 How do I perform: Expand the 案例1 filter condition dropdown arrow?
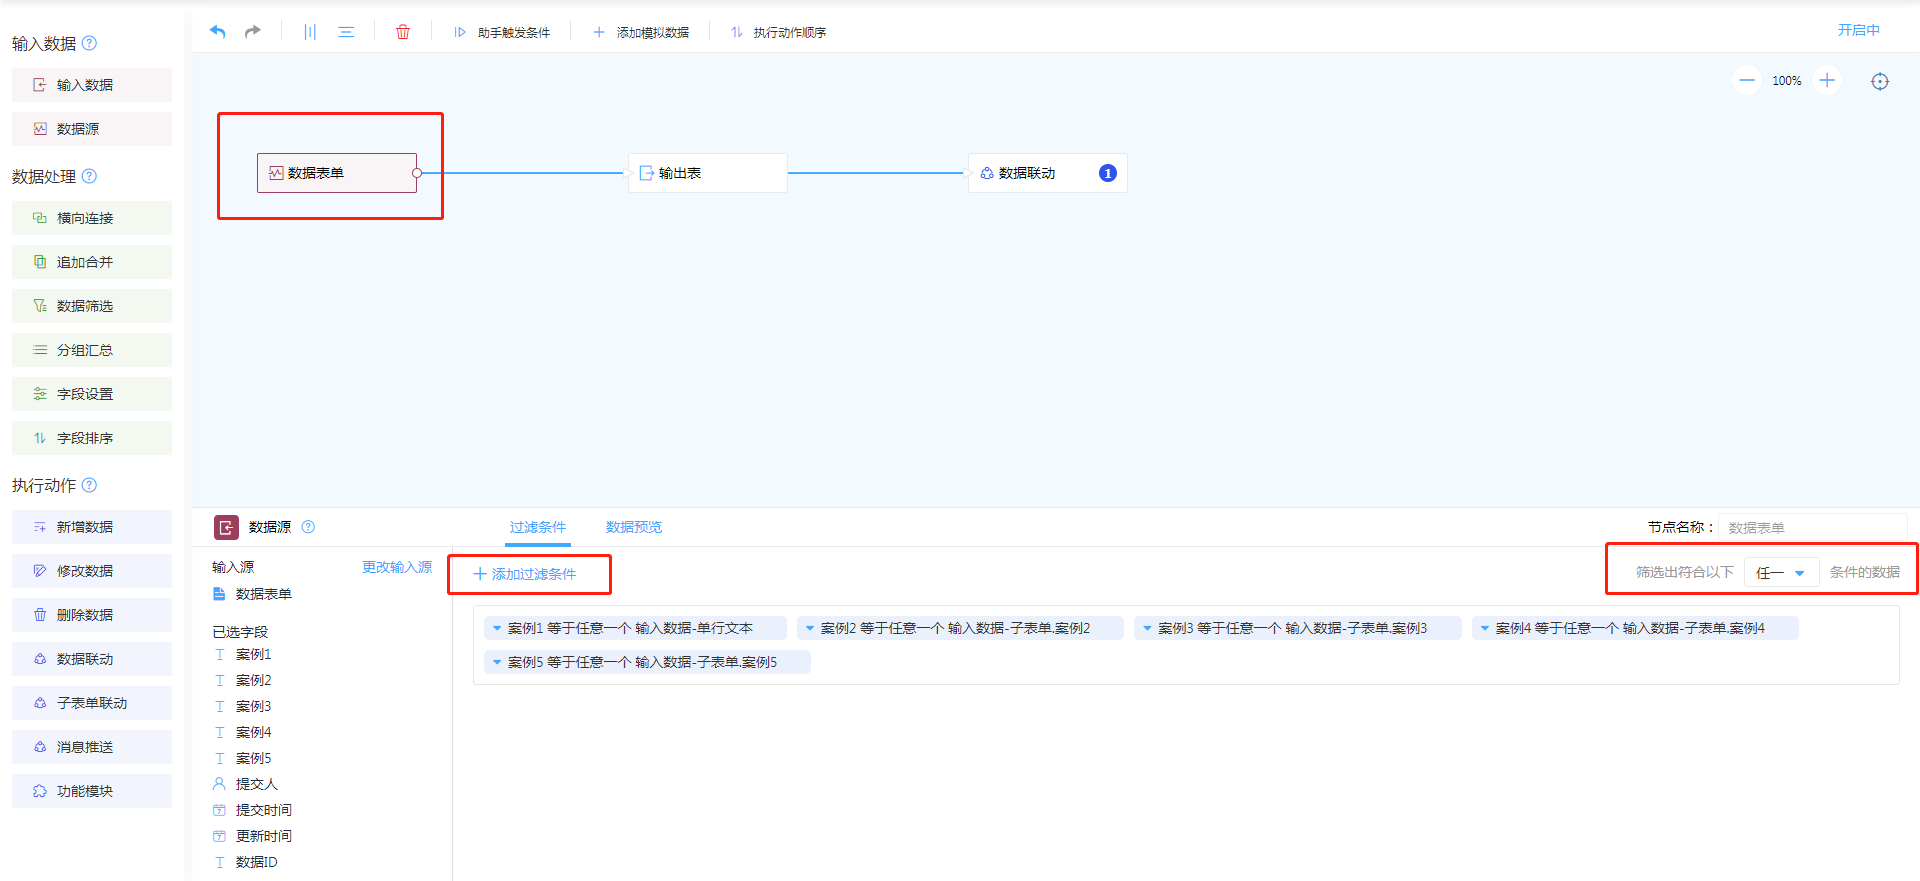click(x=496, y=628)
